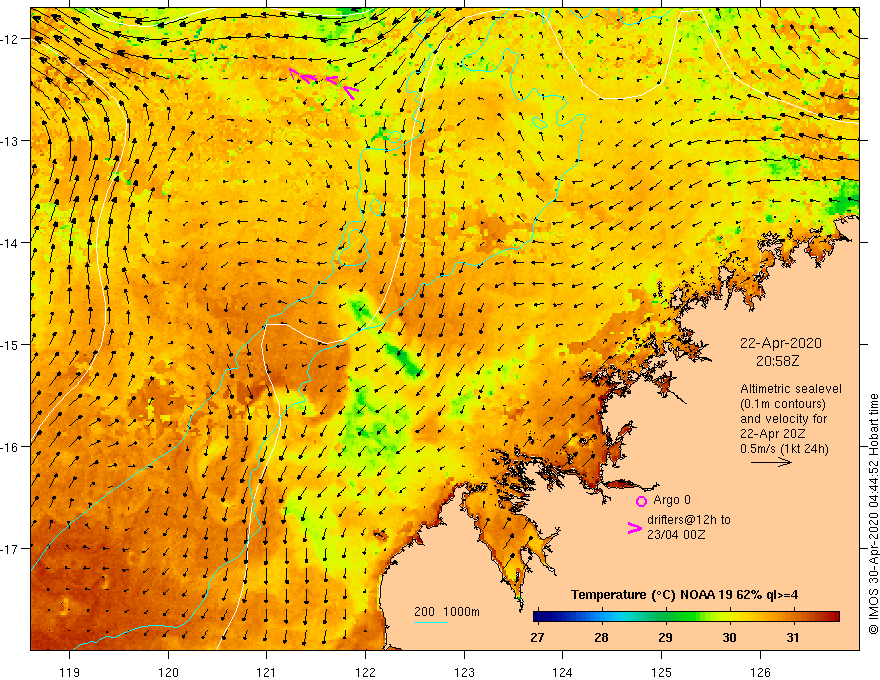Click the 'Altimetric sealevel' text

click(x=791, y=389)
